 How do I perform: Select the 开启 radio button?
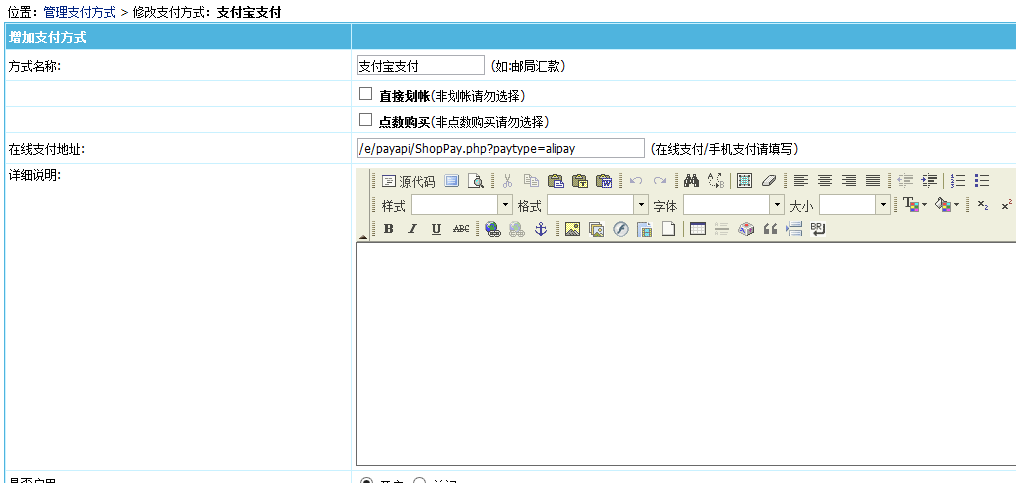(x=366, y=481)
